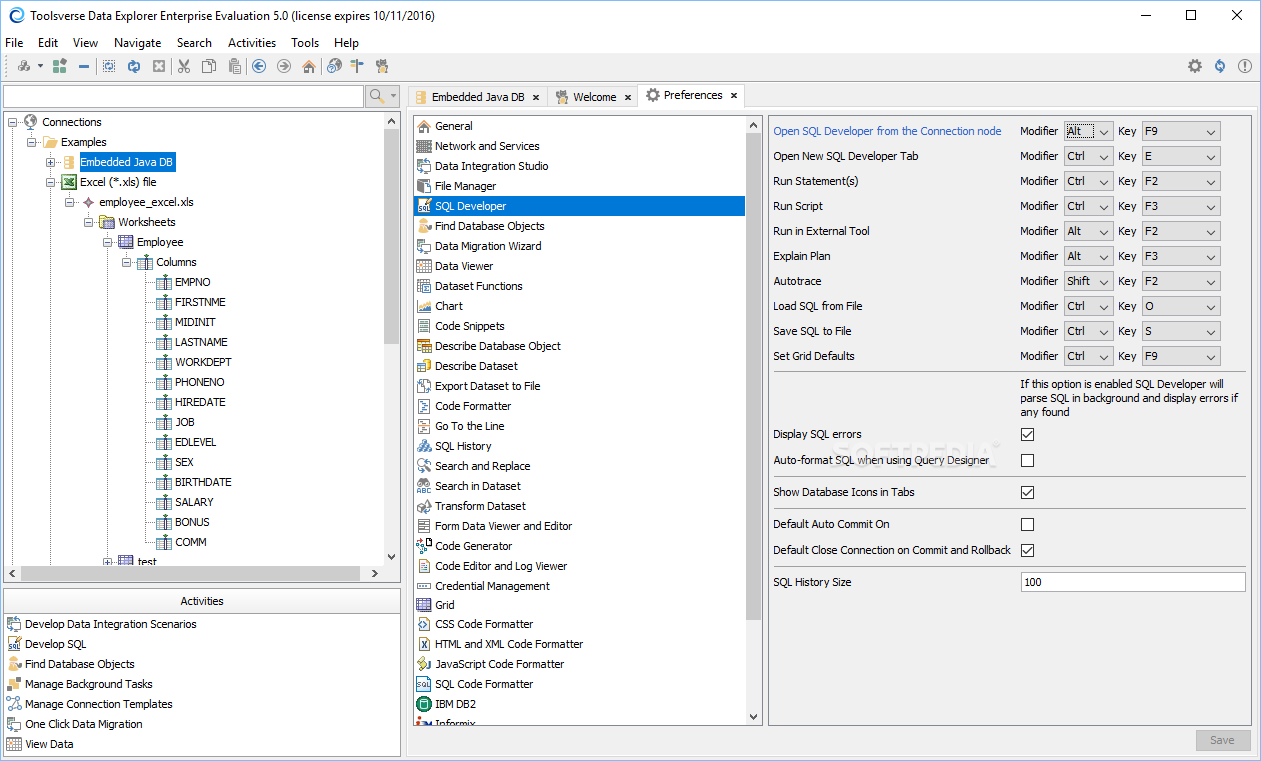Image resolution: width=1261 pixels, height=761 pixels.
Task: Expand the Embedded Java DB tree node
Action: coord(51,162)
